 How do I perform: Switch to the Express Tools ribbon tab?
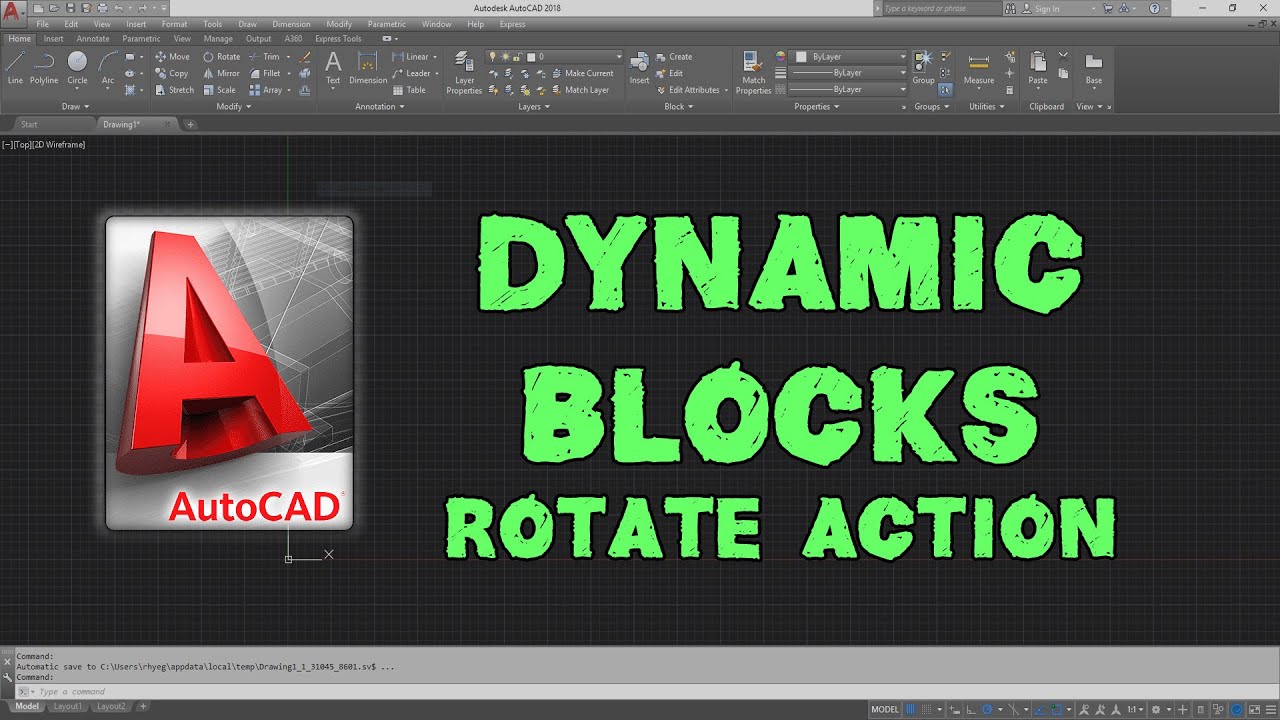point(338,39)
